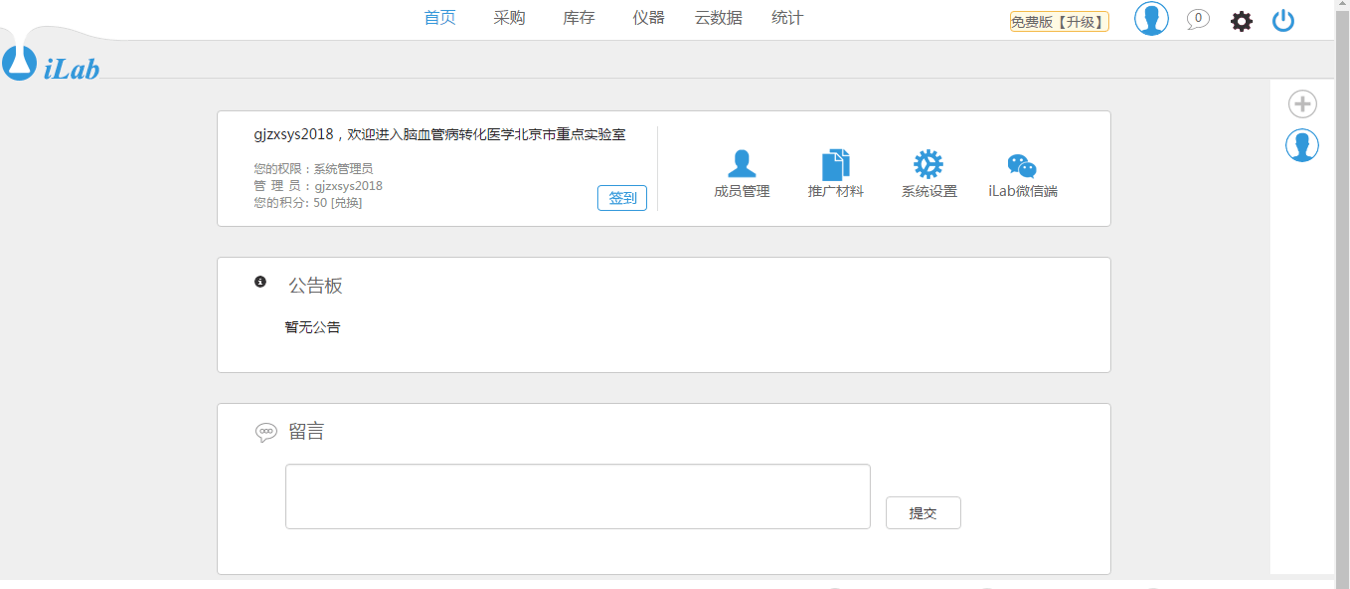Click the 公告板 heading
Image resolution: width=1350 pixels, height=589 pixels.
tap(316, 286)
